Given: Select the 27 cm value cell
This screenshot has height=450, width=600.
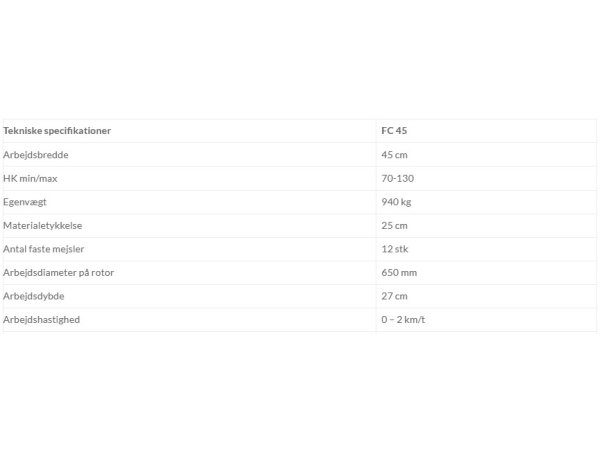Looking at the screenshot, I should pyautogui.click(x=395, y=296).
